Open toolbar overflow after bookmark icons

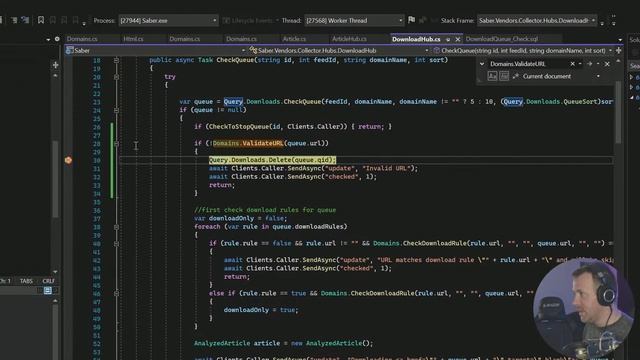click(x=84, y=23)
